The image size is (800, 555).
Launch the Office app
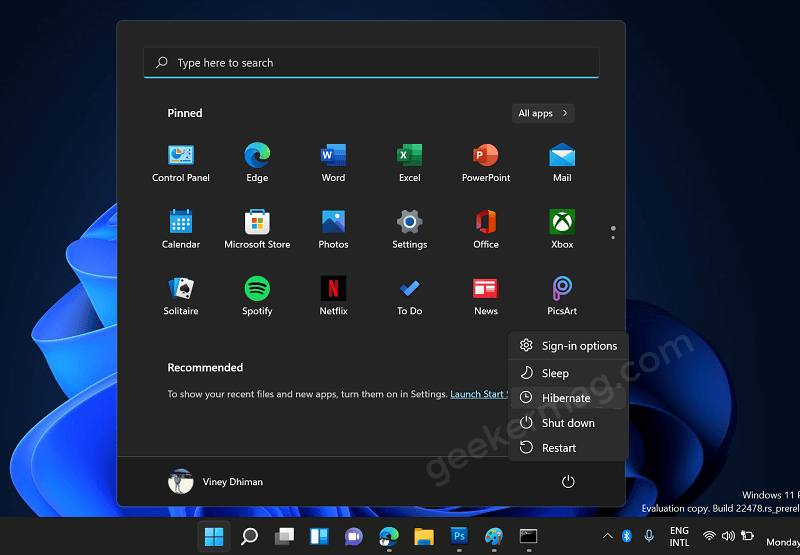(486, 230)
